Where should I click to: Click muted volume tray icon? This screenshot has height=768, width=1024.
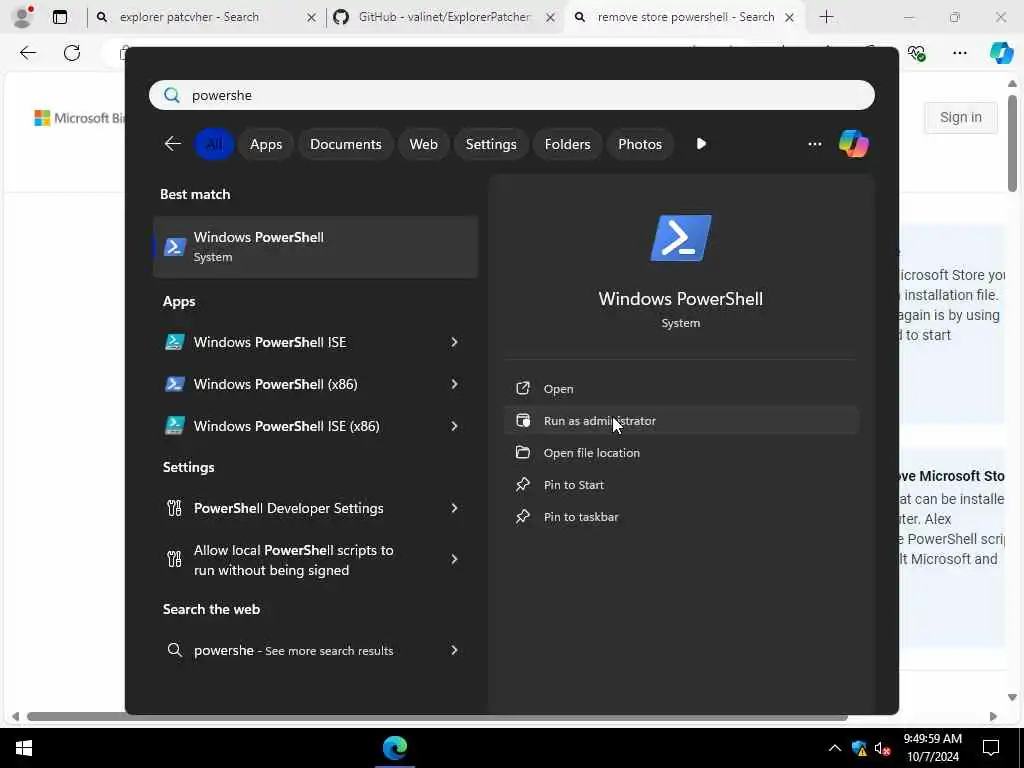[x=882, y=748]
